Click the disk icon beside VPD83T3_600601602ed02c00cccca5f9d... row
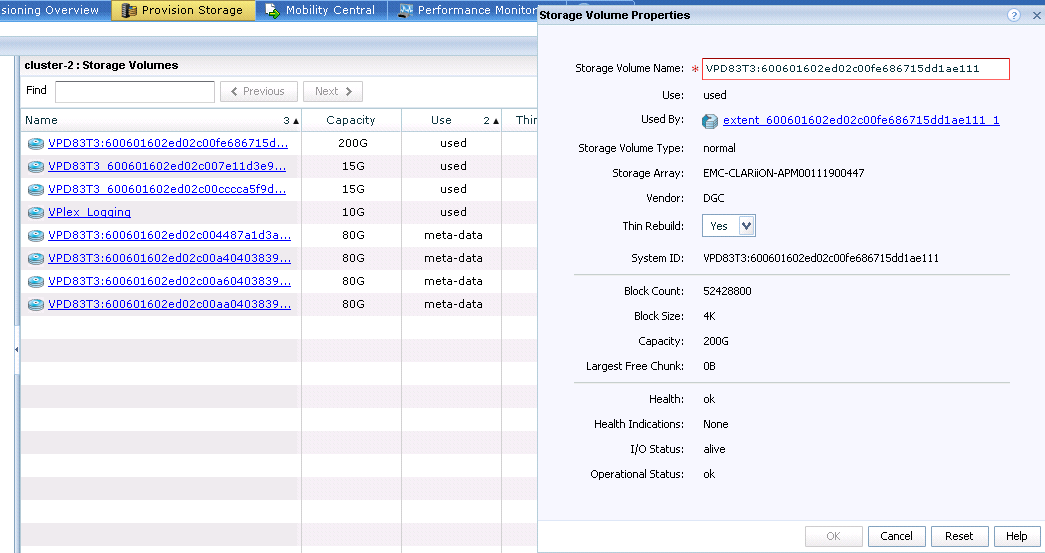This screenshot has width=1045, height=553. [x=36, y=189]
